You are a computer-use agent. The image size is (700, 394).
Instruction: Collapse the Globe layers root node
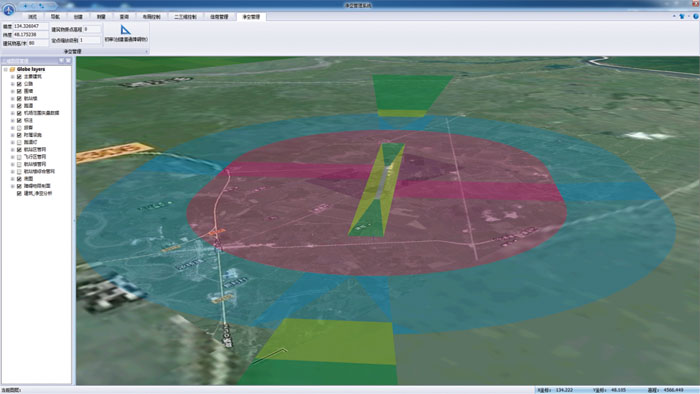tap(5, 69)
